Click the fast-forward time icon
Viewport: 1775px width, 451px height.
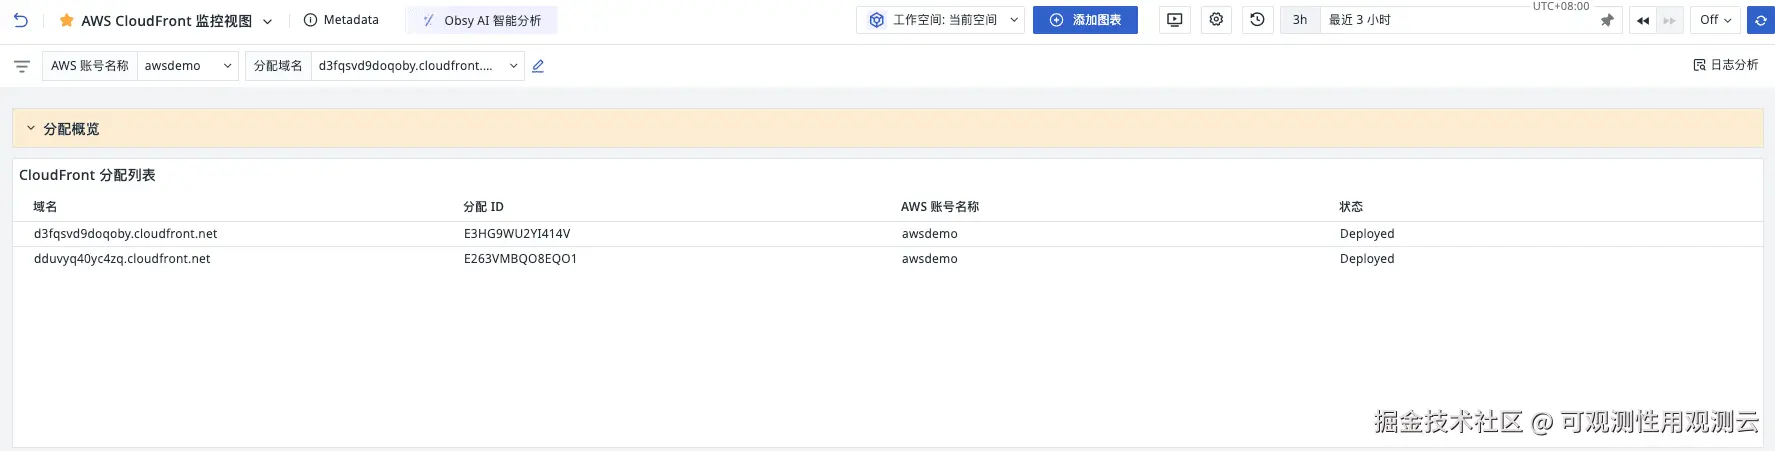pyautogui.click(x=1670, y=20)
